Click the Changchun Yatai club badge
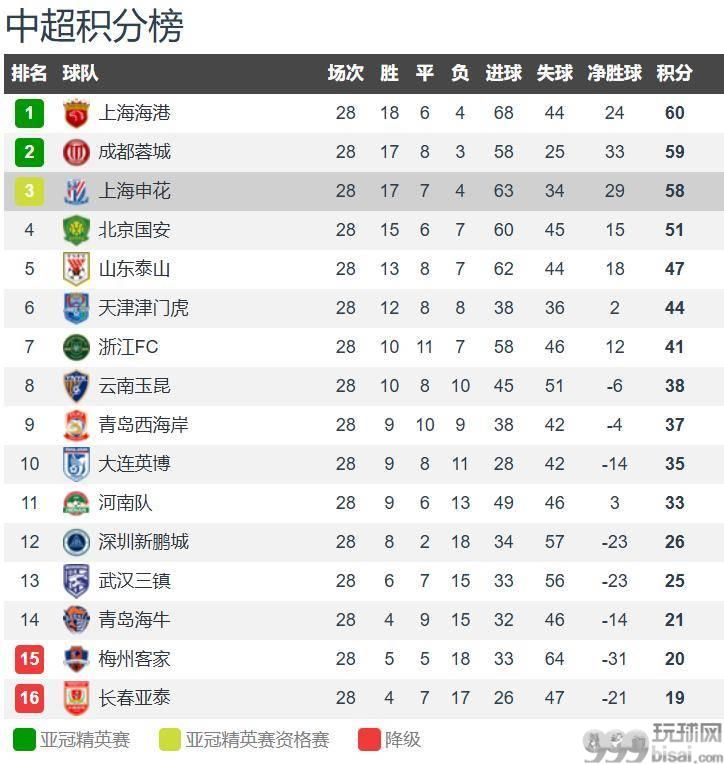724x764 pixels. point(76,697)
